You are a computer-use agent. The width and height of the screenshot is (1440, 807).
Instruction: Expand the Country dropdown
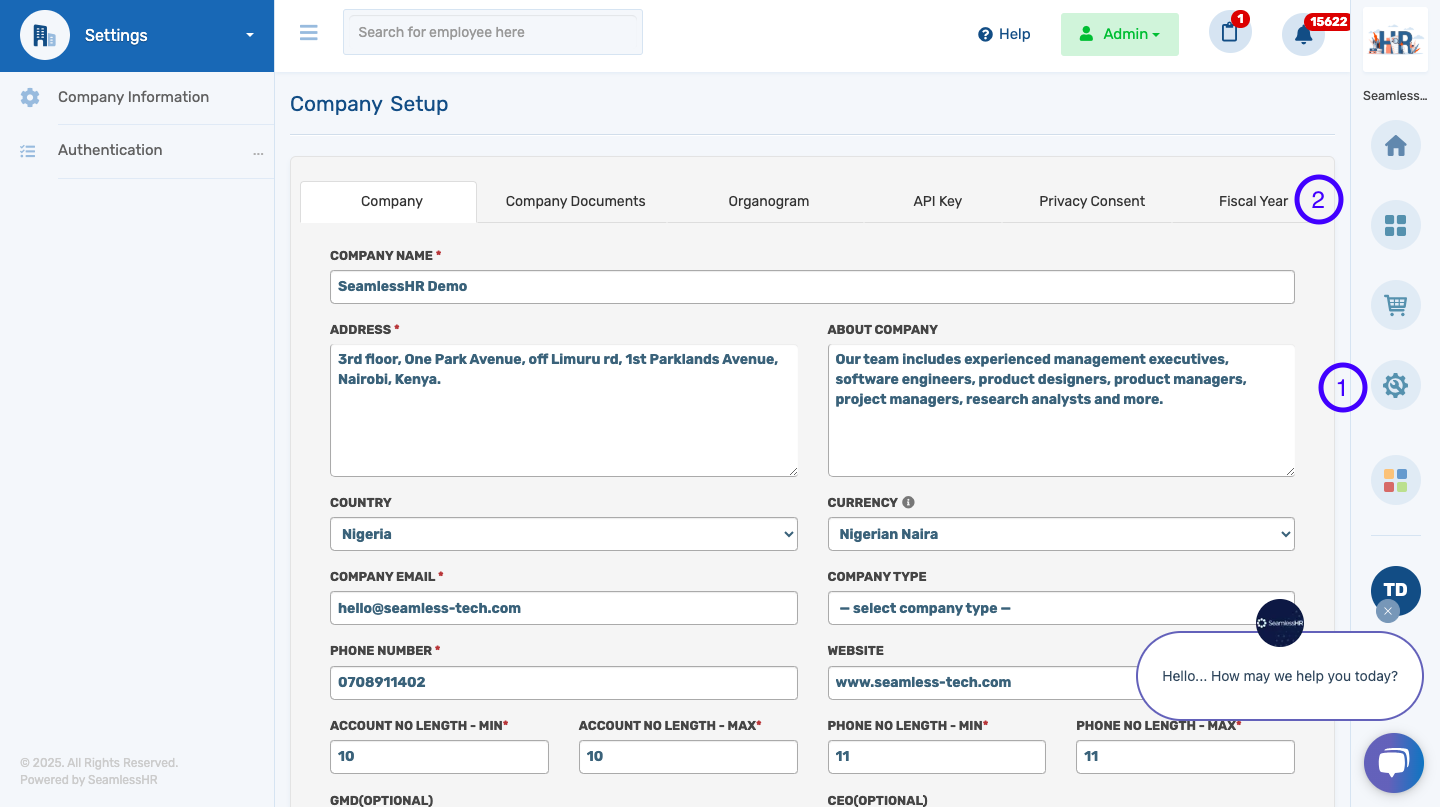click(563, 534)
